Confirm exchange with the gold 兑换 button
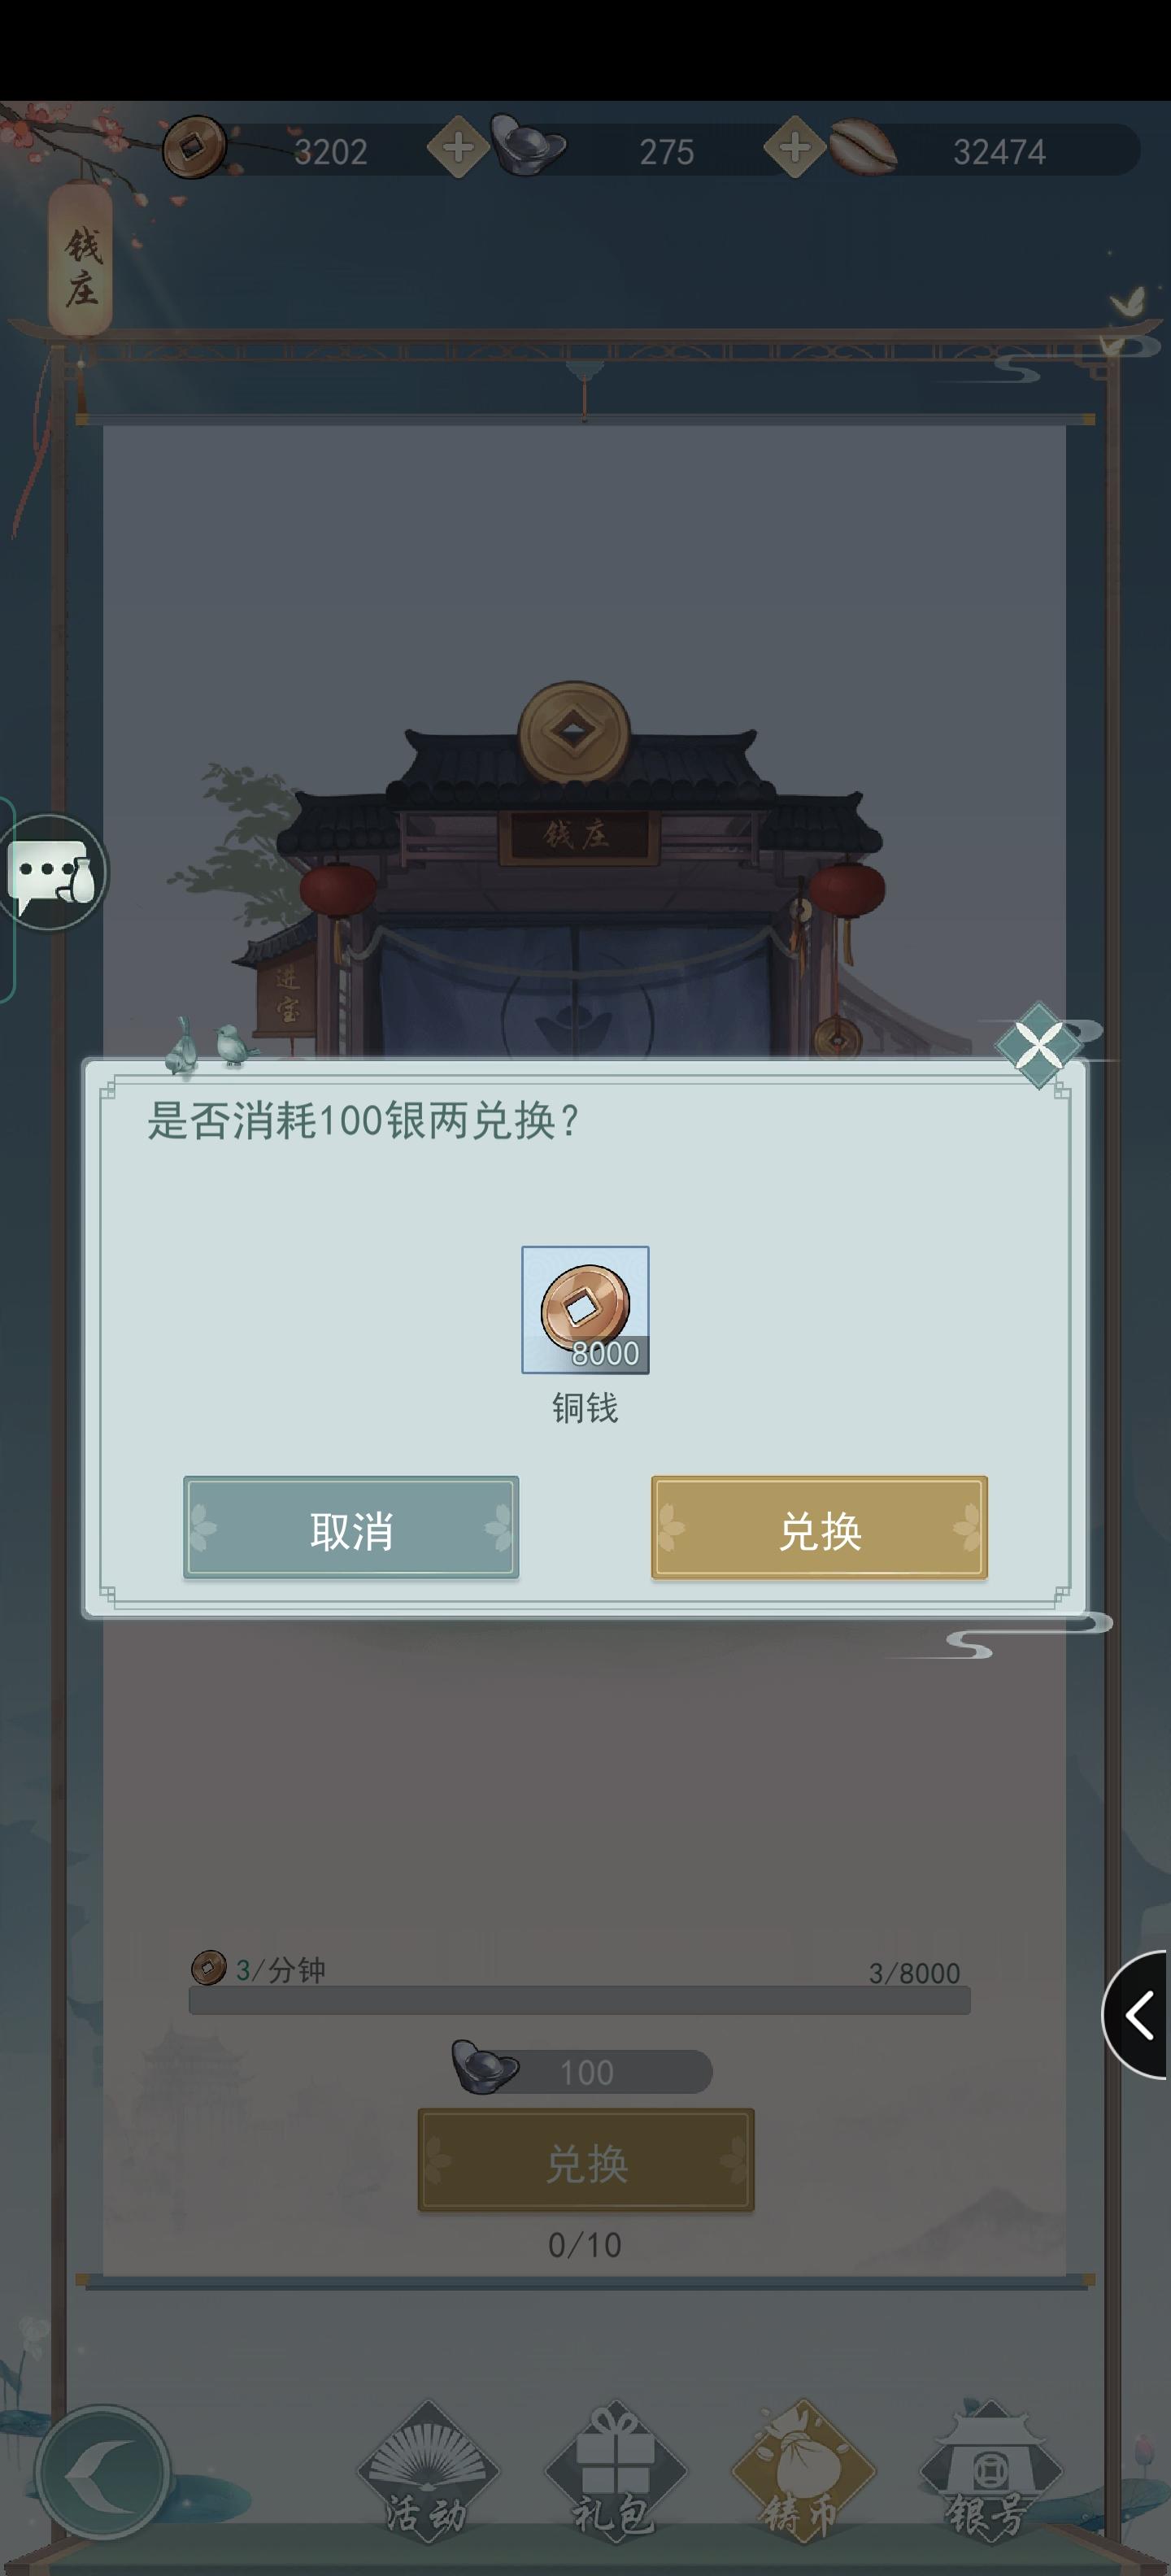Screen dimensions: 1171x2576 coord(819,1527)
